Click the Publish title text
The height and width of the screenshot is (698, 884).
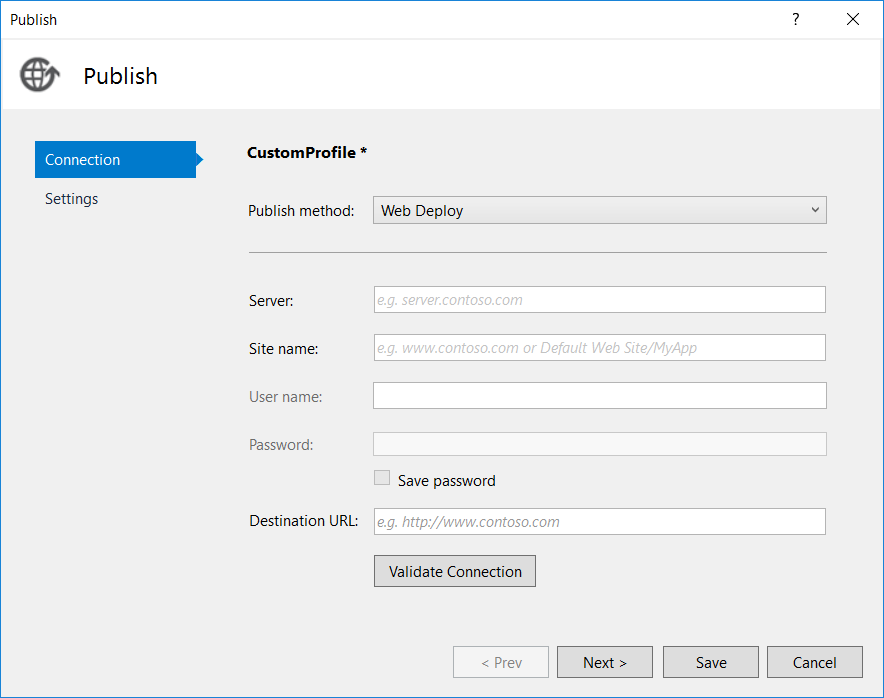tap(120, 76)
